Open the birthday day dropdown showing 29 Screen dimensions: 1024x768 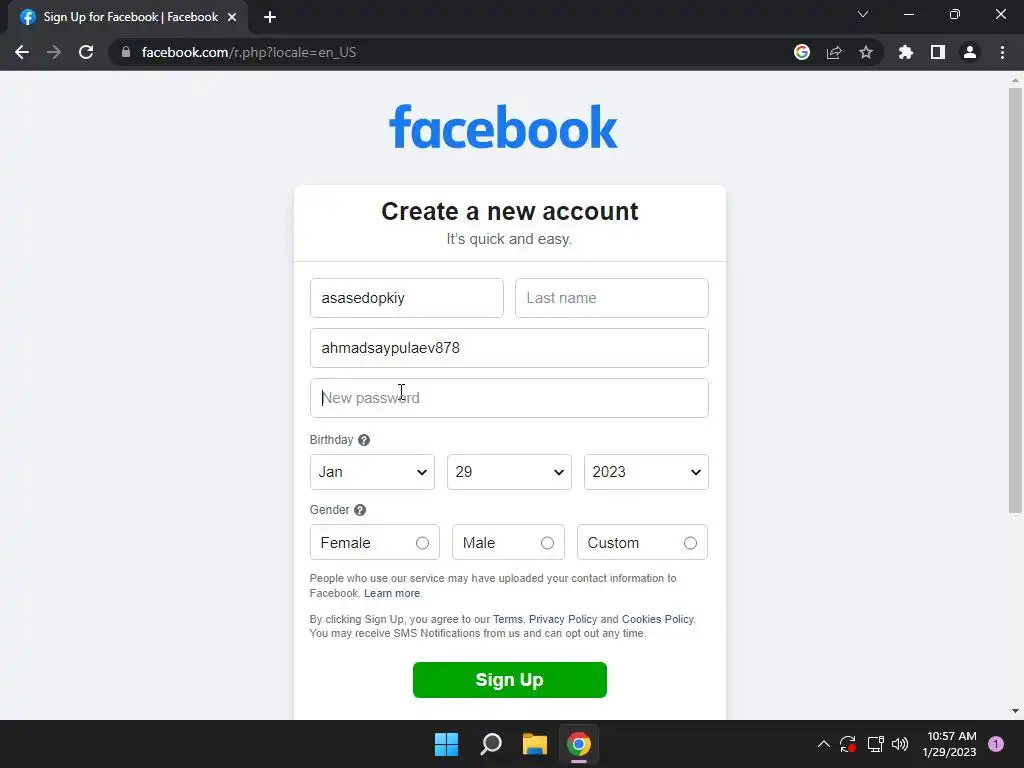click(509, 472)
